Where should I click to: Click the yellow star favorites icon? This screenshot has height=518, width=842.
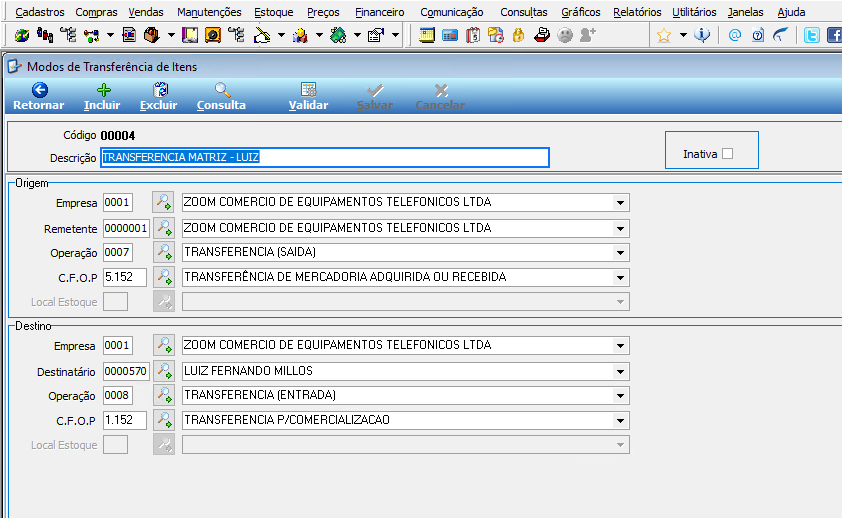point(664,35)
